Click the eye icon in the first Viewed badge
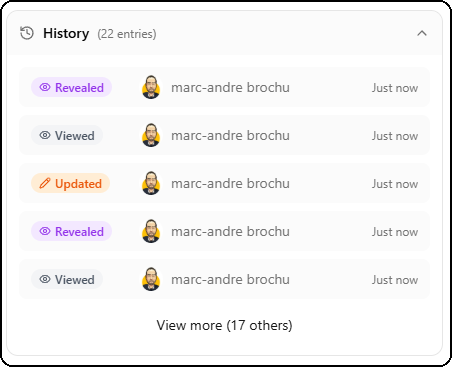 pos(45,135)
